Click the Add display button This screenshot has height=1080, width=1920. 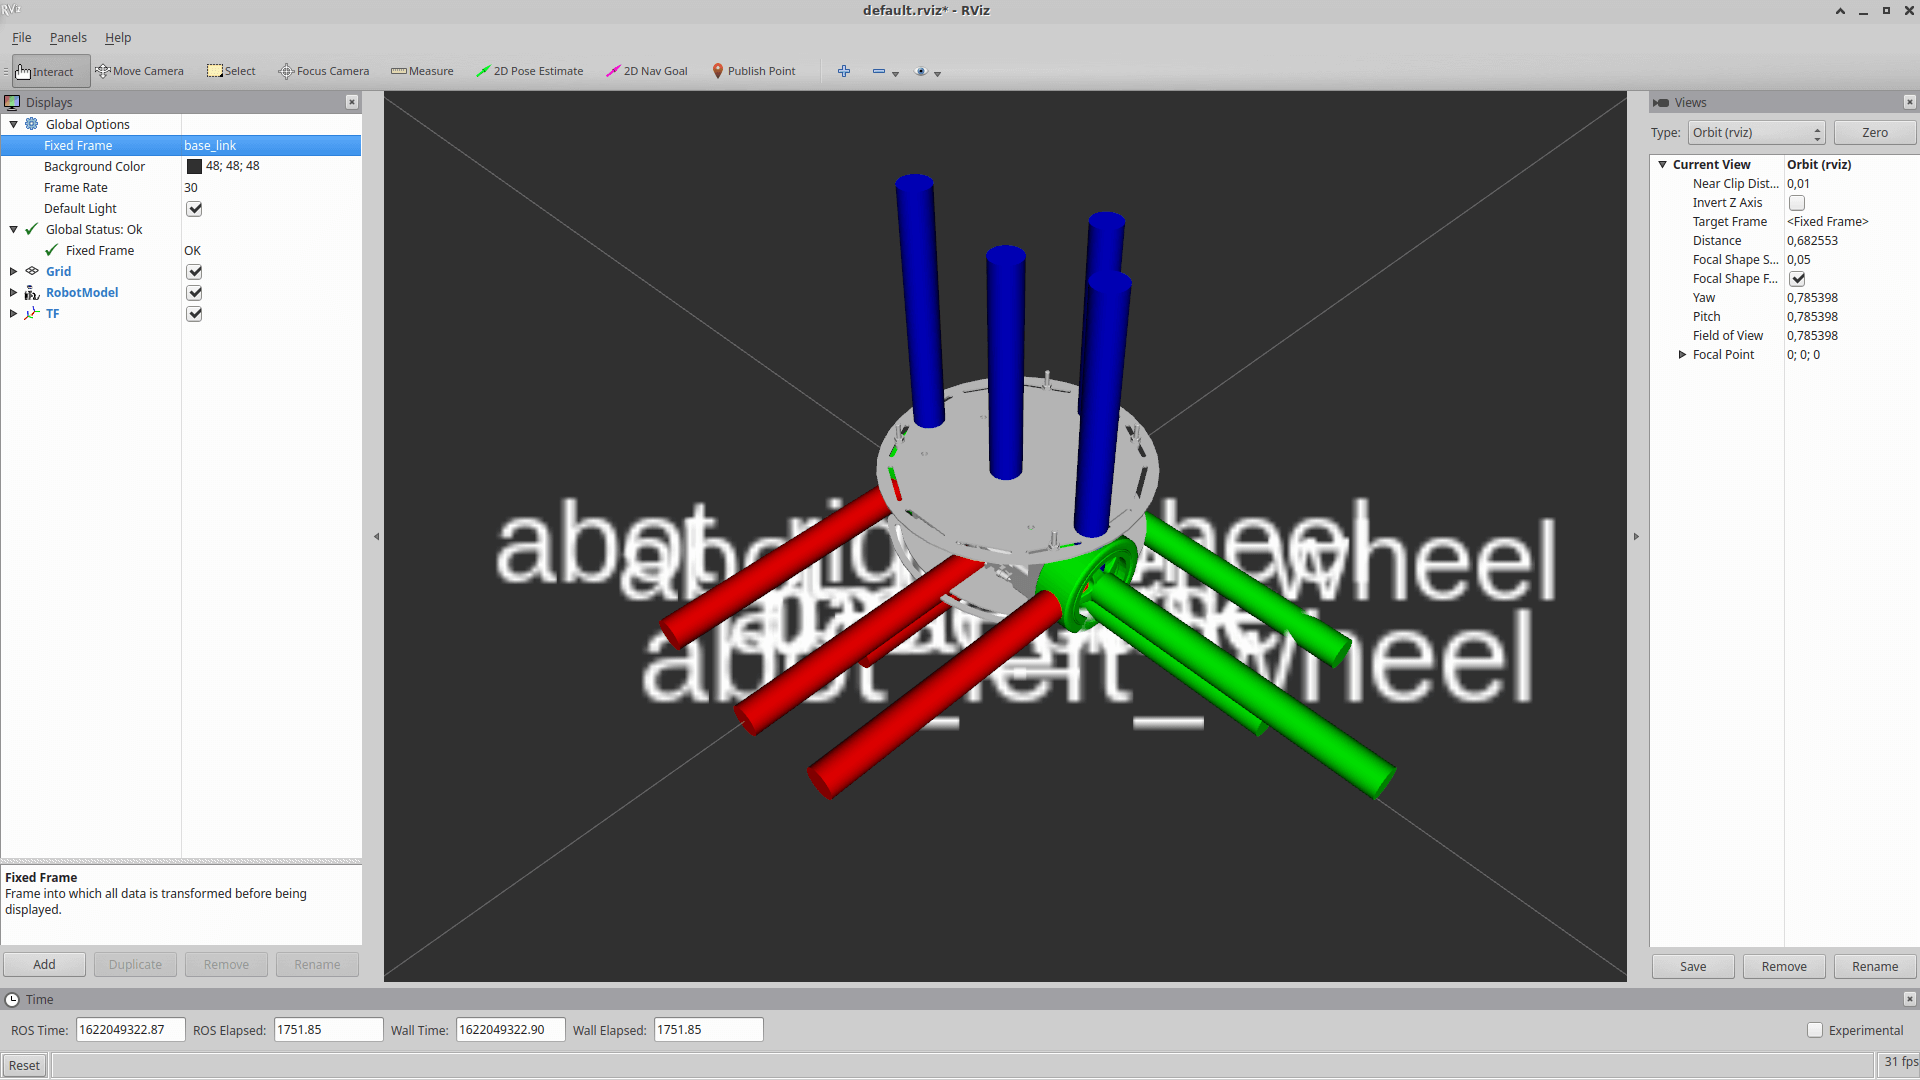pos(44,965)
